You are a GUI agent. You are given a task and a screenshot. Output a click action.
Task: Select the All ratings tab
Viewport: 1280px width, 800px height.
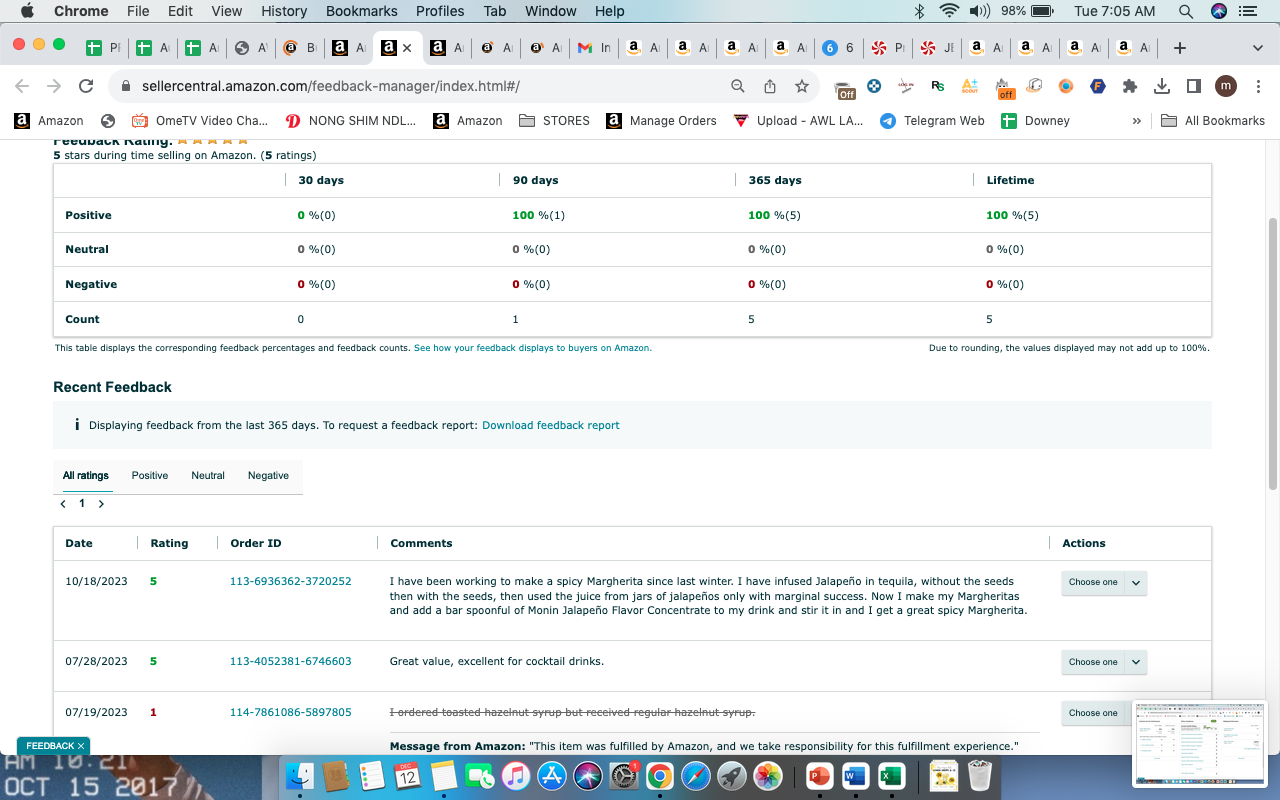pyautogui.click(x=86, y=476)
